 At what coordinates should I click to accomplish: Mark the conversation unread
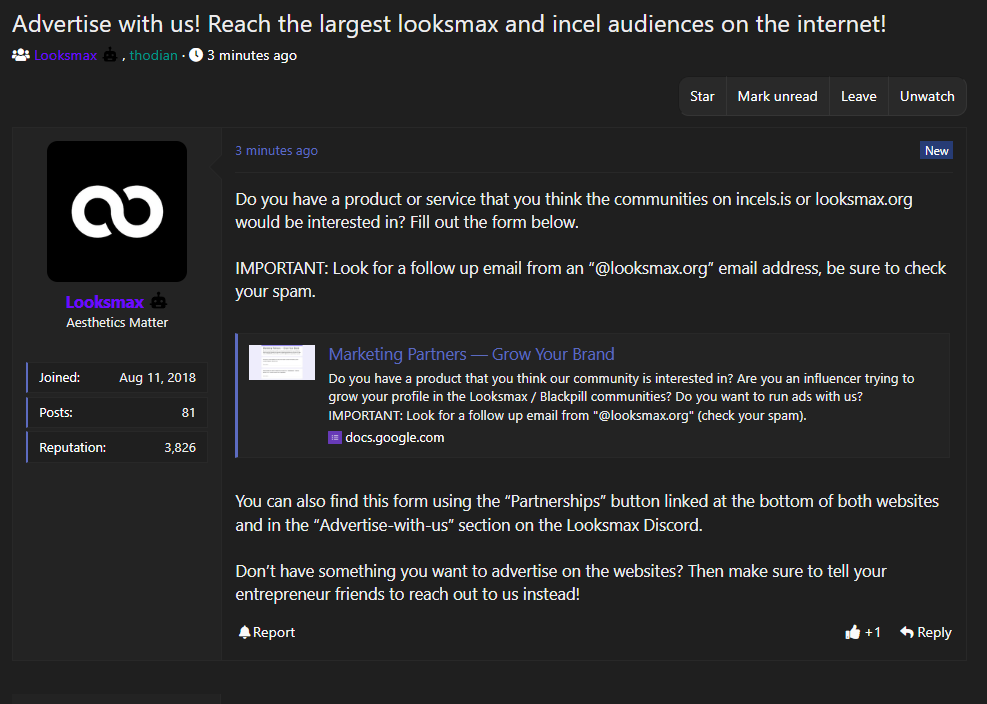pyautogui.click(x=777, y=96)
